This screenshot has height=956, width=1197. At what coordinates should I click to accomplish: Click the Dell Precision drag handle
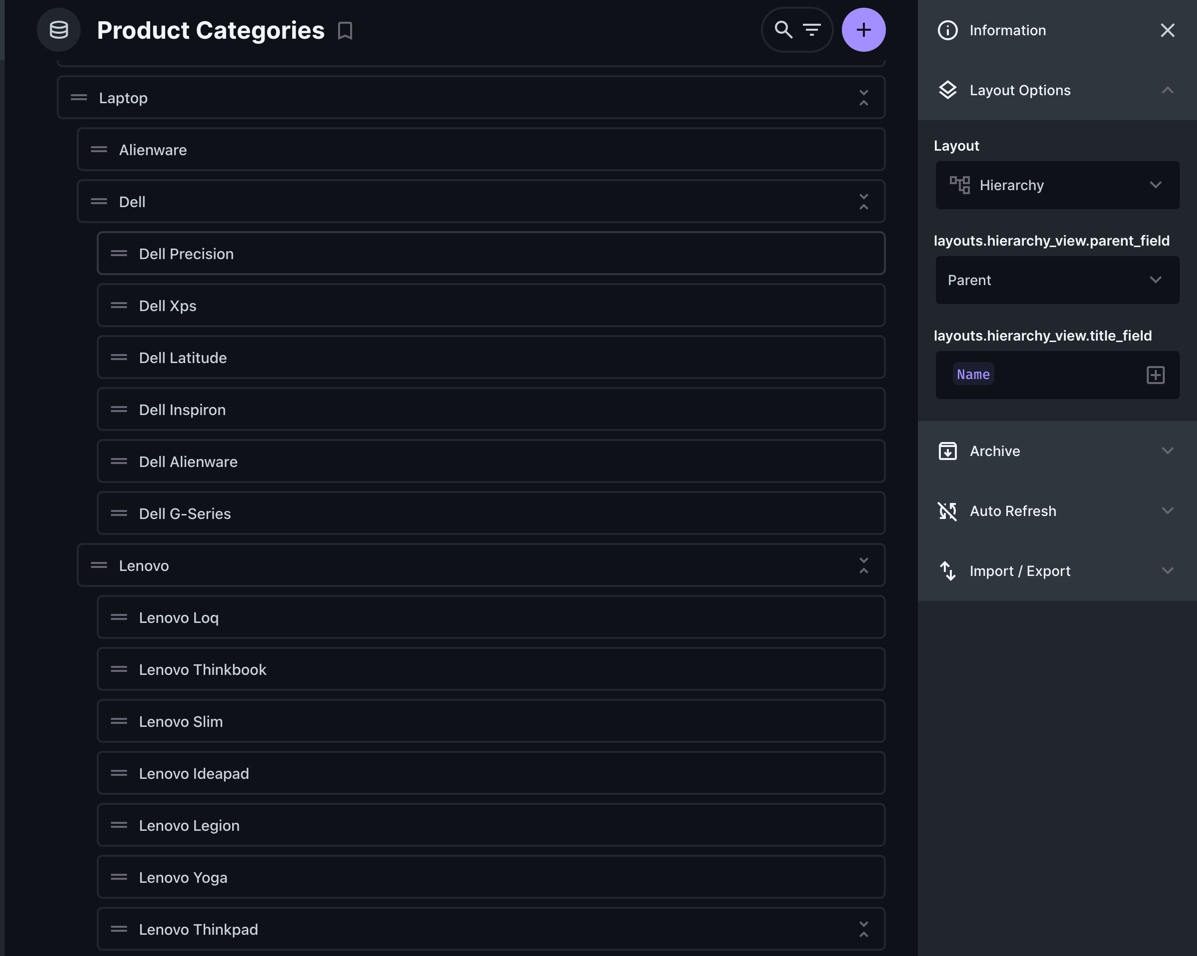[x=118, y=254]
